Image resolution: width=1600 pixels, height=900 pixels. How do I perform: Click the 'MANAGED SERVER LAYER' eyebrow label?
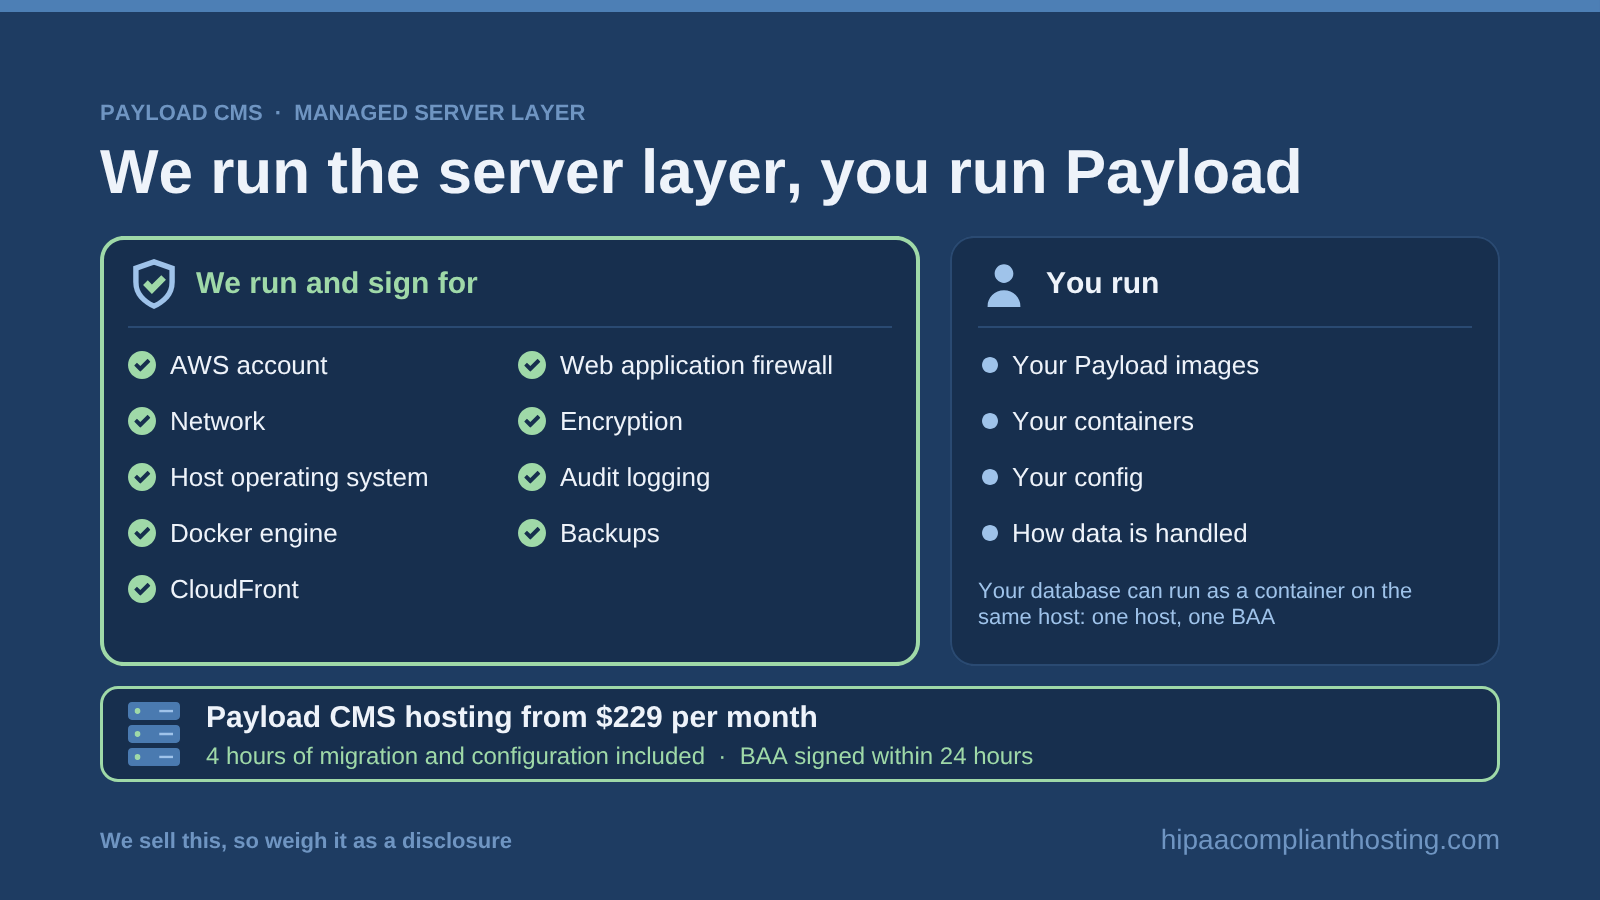pos(440,113)
